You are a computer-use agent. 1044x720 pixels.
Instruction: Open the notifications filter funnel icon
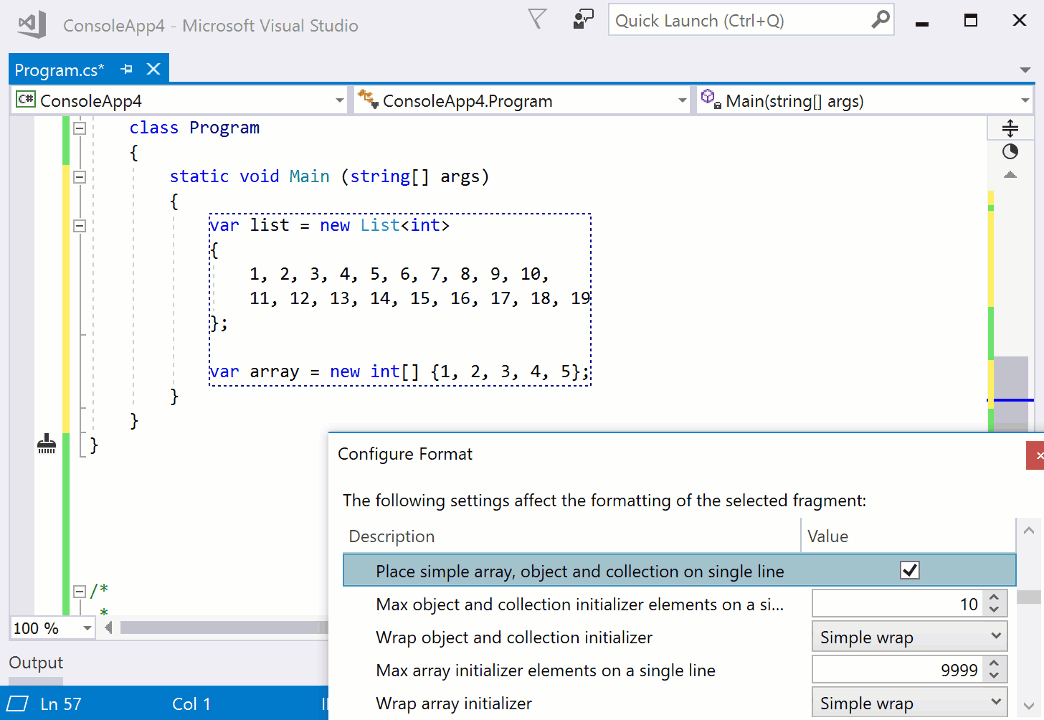tap(538, 20)
